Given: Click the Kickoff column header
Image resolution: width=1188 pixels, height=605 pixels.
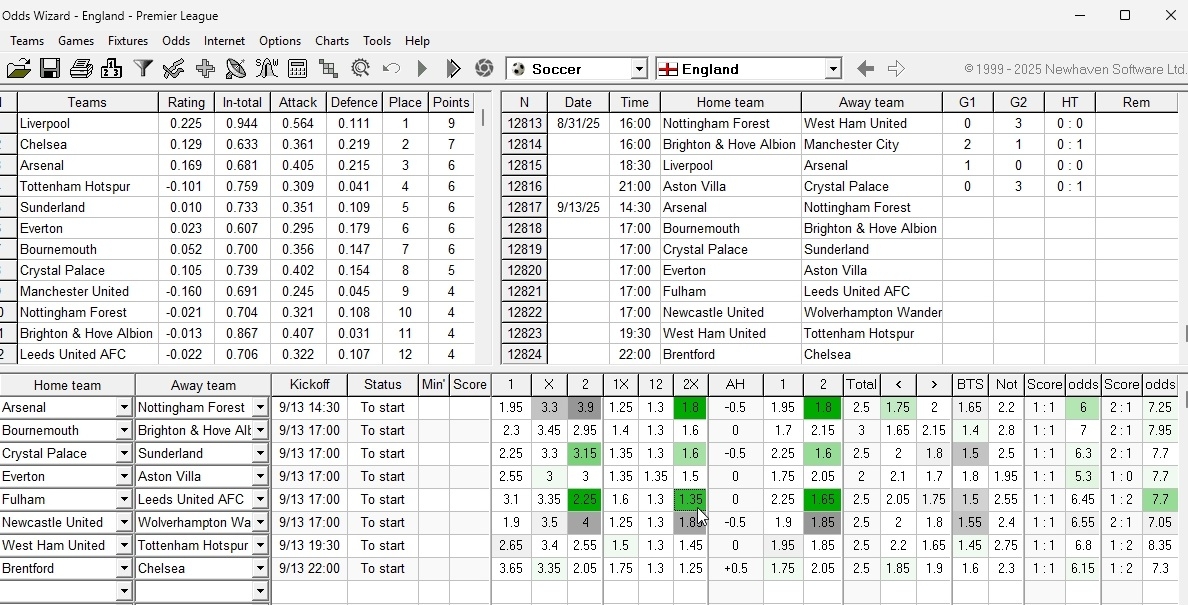Looking at the screenshot, I should pos(309,385).
